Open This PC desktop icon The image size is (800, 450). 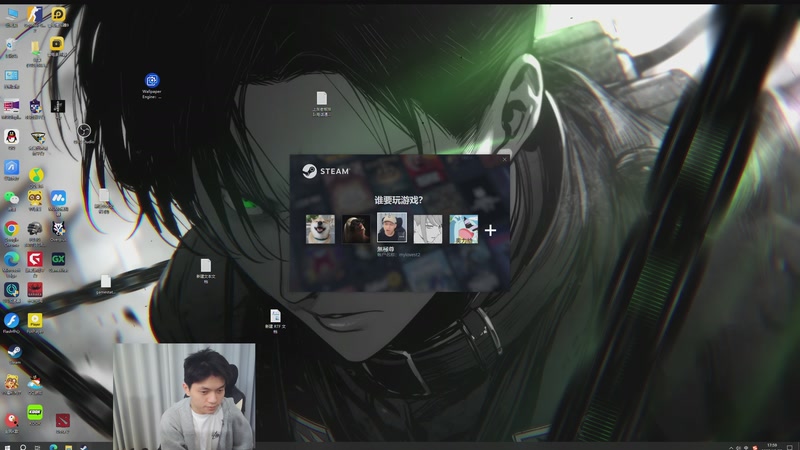click(11, 15)
